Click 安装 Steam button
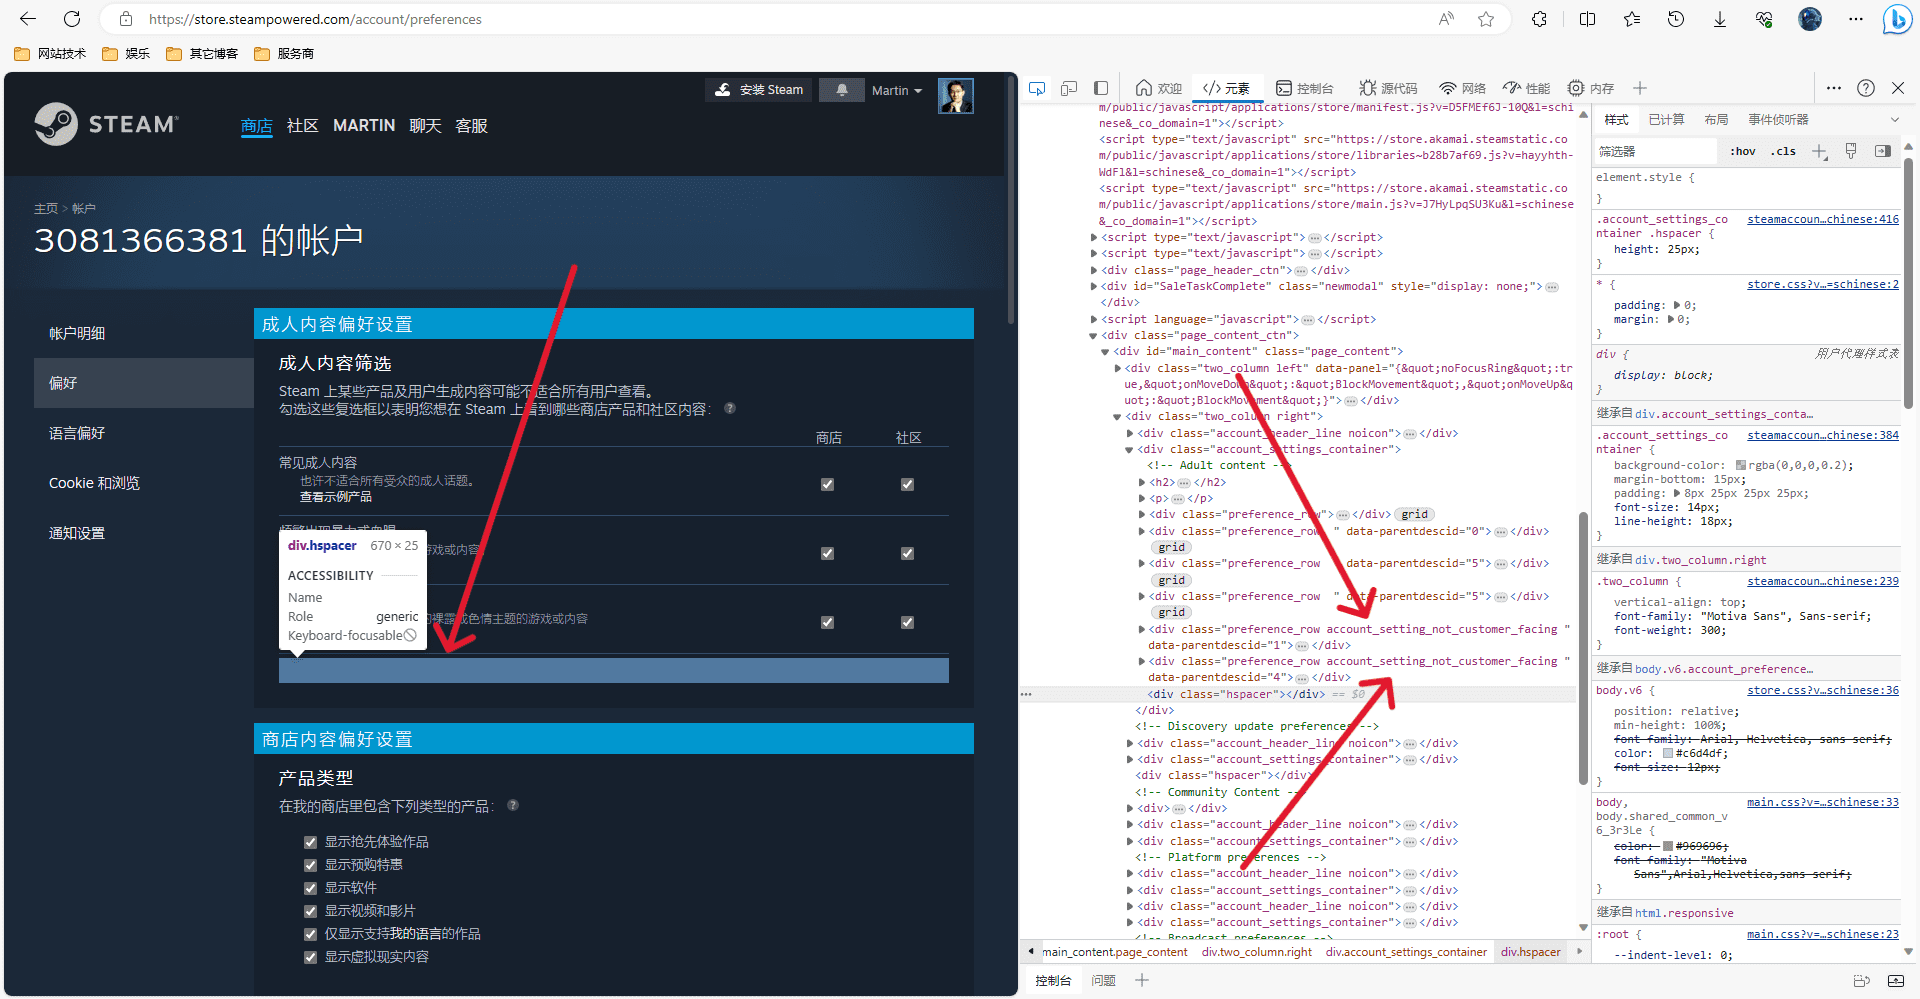This screenshot has height=999, width=1920. coord(759,90)
